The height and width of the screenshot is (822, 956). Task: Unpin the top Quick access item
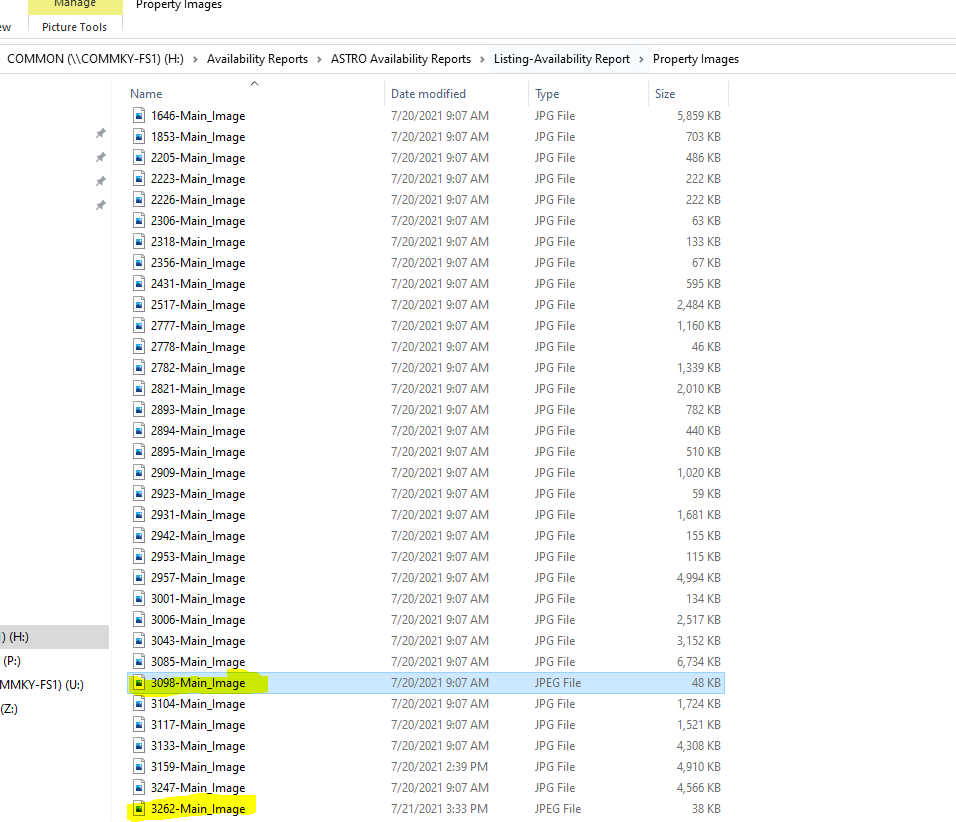pyautogui.click(x=100, y=132)
